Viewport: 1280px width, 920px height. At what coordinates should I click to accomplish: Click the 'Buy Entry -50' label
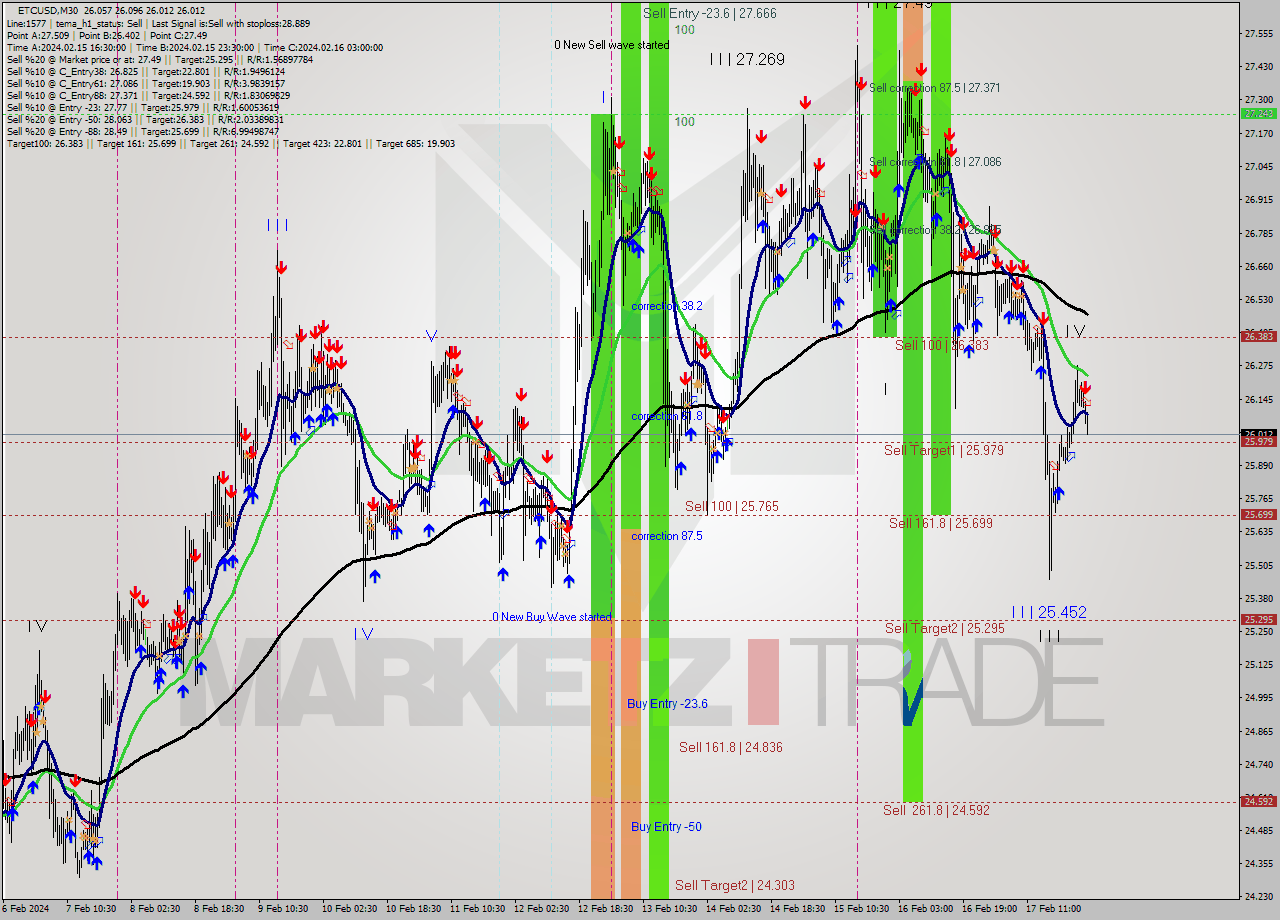click(x=666, y=827)
